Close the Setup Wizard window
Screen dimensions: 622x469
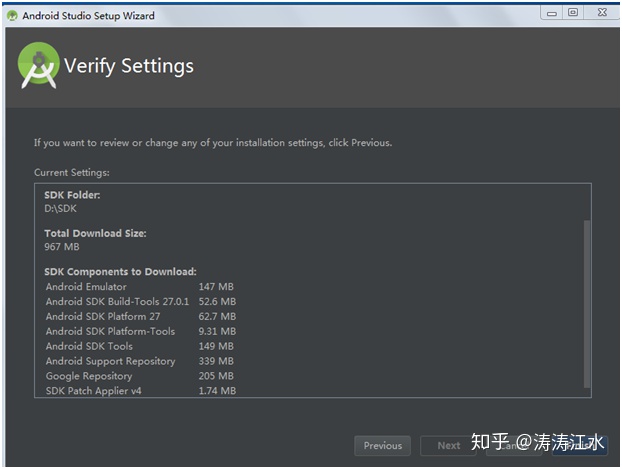pos(602,12)
